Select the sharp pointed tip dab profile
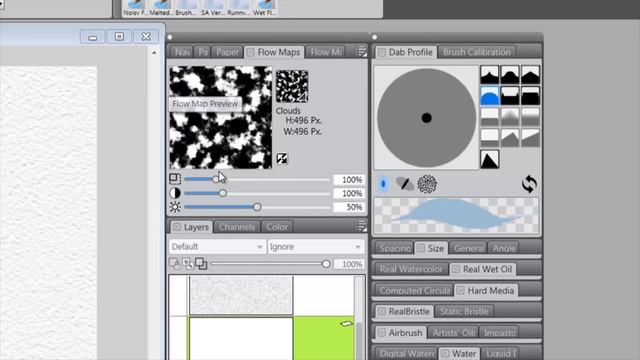The image size is (640, 360). point(489,75)
